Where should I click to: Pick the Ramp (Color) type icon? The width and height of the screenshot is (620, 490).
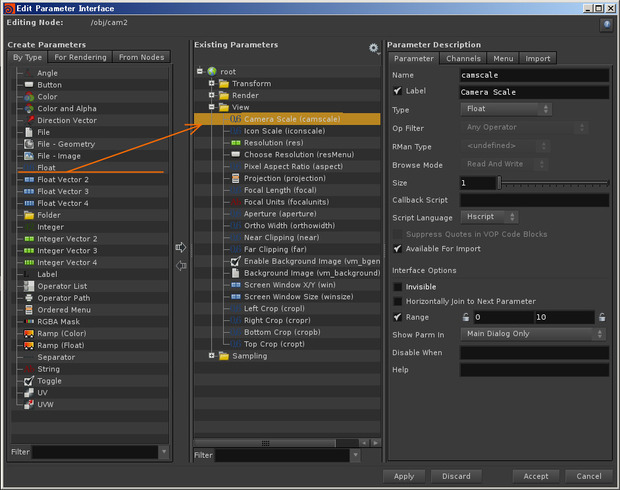pyautogui.click(x=29, y=333)
